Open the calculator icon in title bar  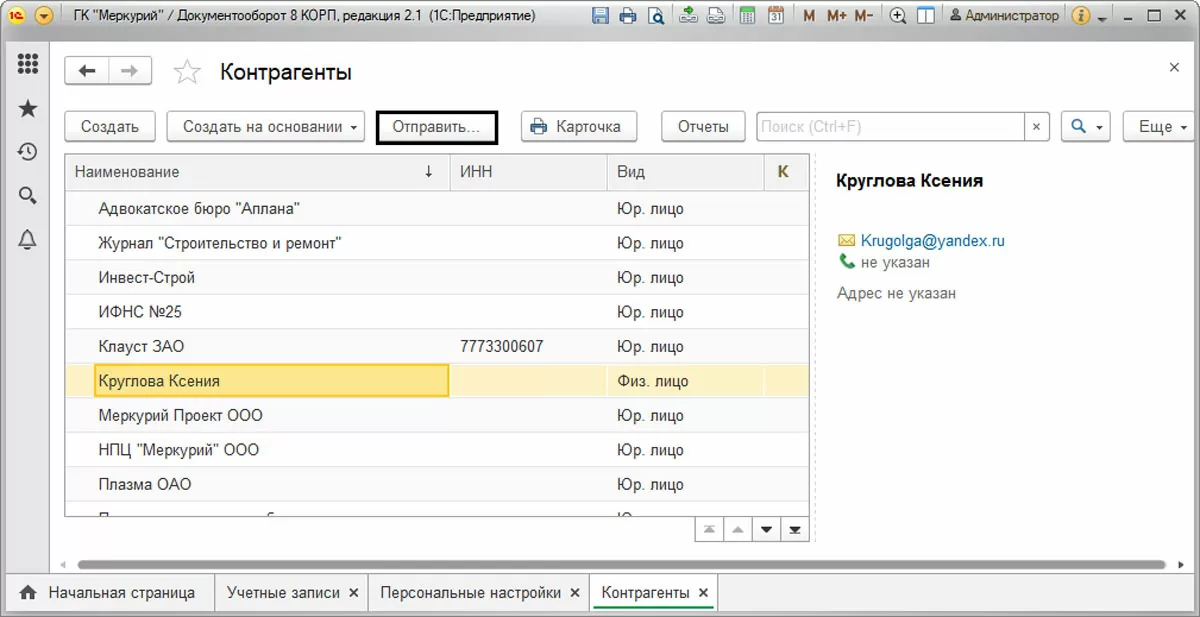click(748, 16)
